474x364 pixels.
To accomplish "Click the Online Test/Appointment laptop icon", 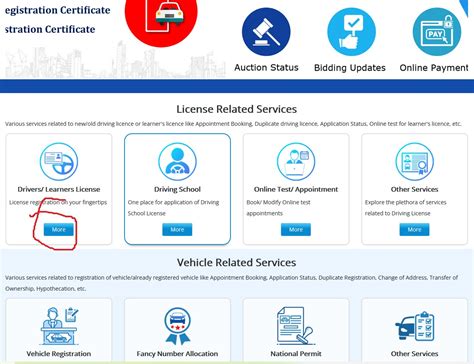I will (296, 161).
